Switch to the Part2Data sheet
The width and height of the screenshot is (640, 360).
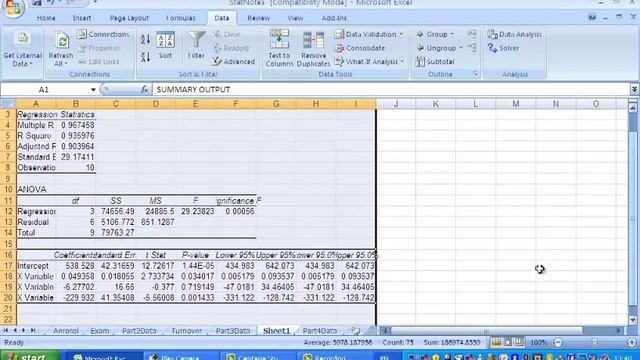tap(139, 331)
